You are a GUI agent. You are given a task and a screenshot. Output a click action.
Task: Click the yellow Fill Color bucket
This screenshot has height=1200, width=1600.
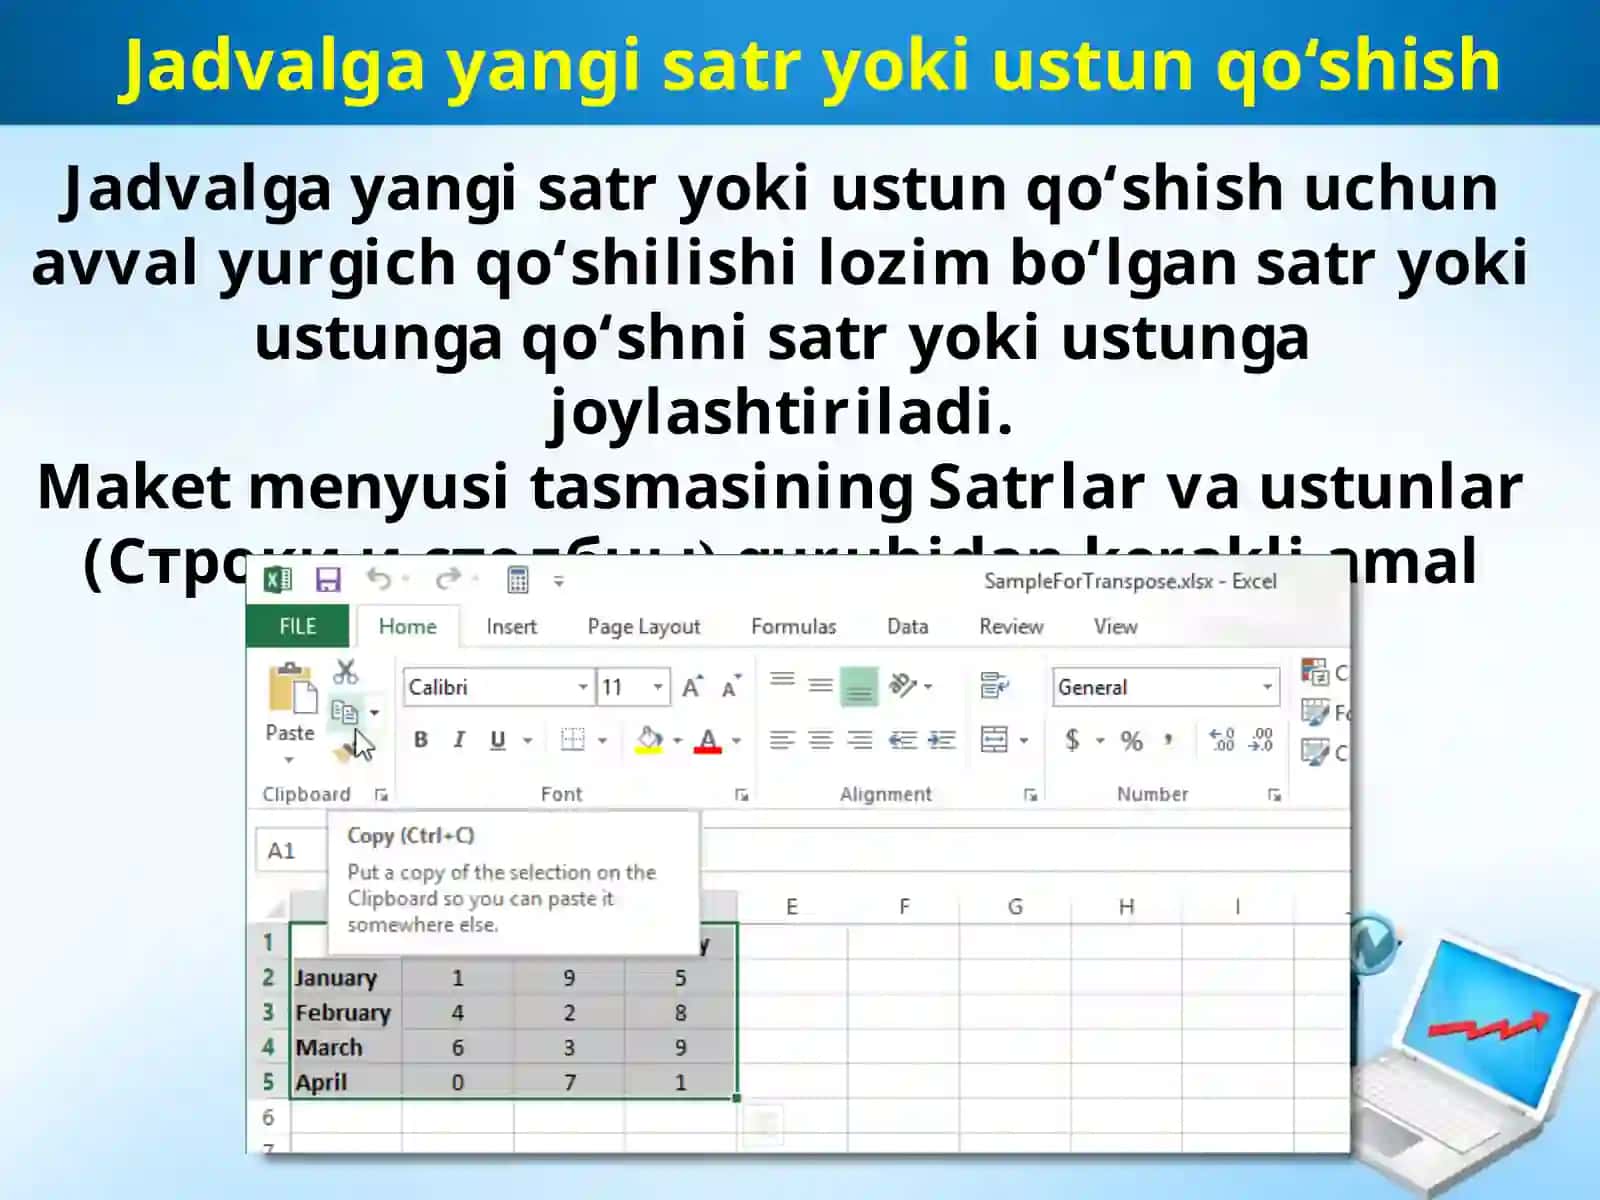coord(649,740)
